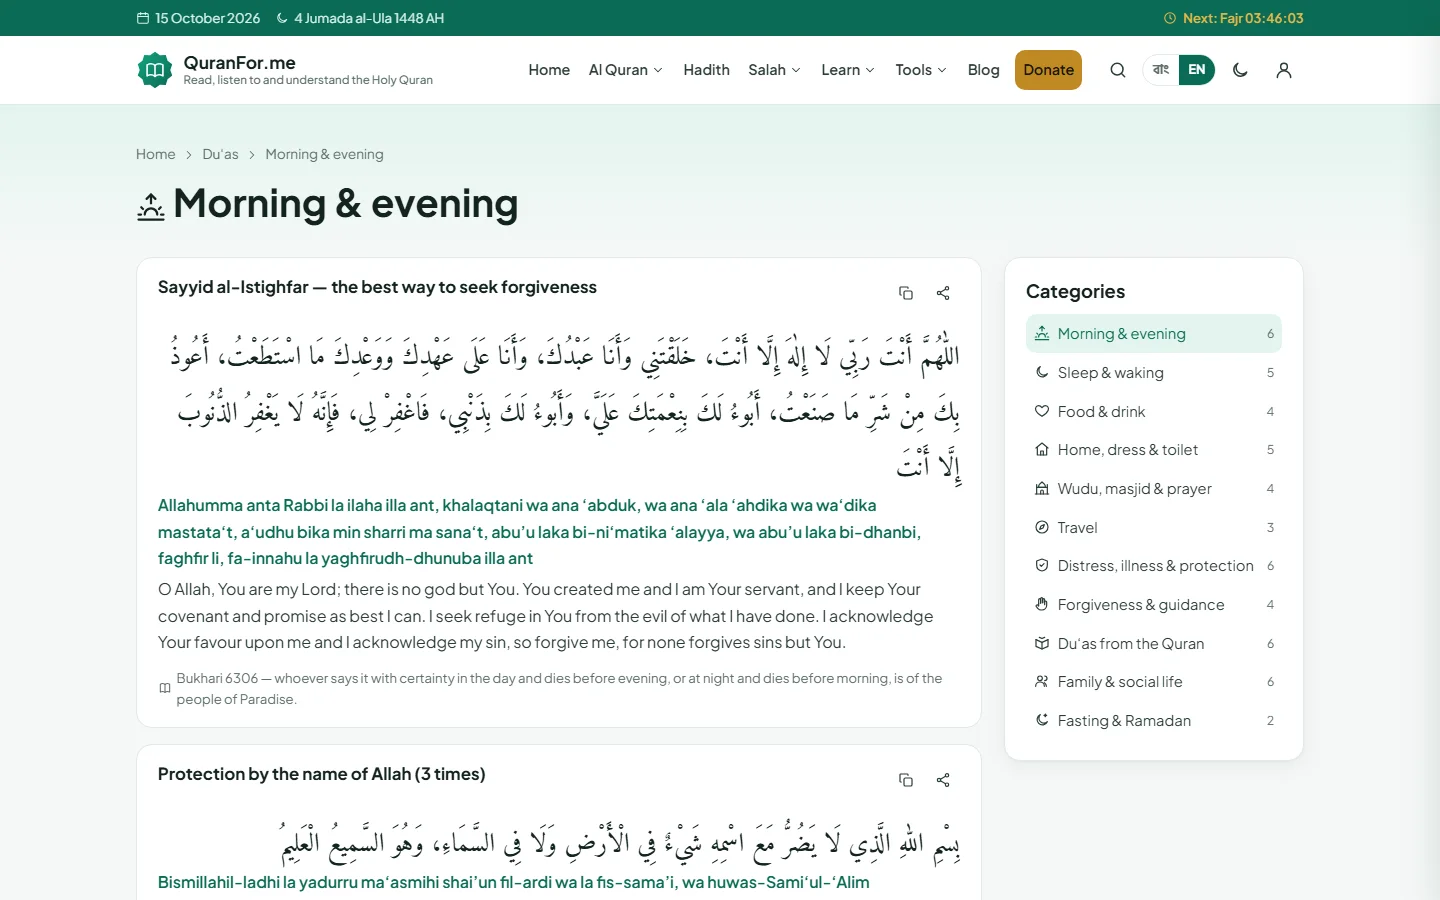Viewport: 1440px width, 900px height.
Task: Open the Fasting & Ramadan category
Action: [x=1153, y=721]
